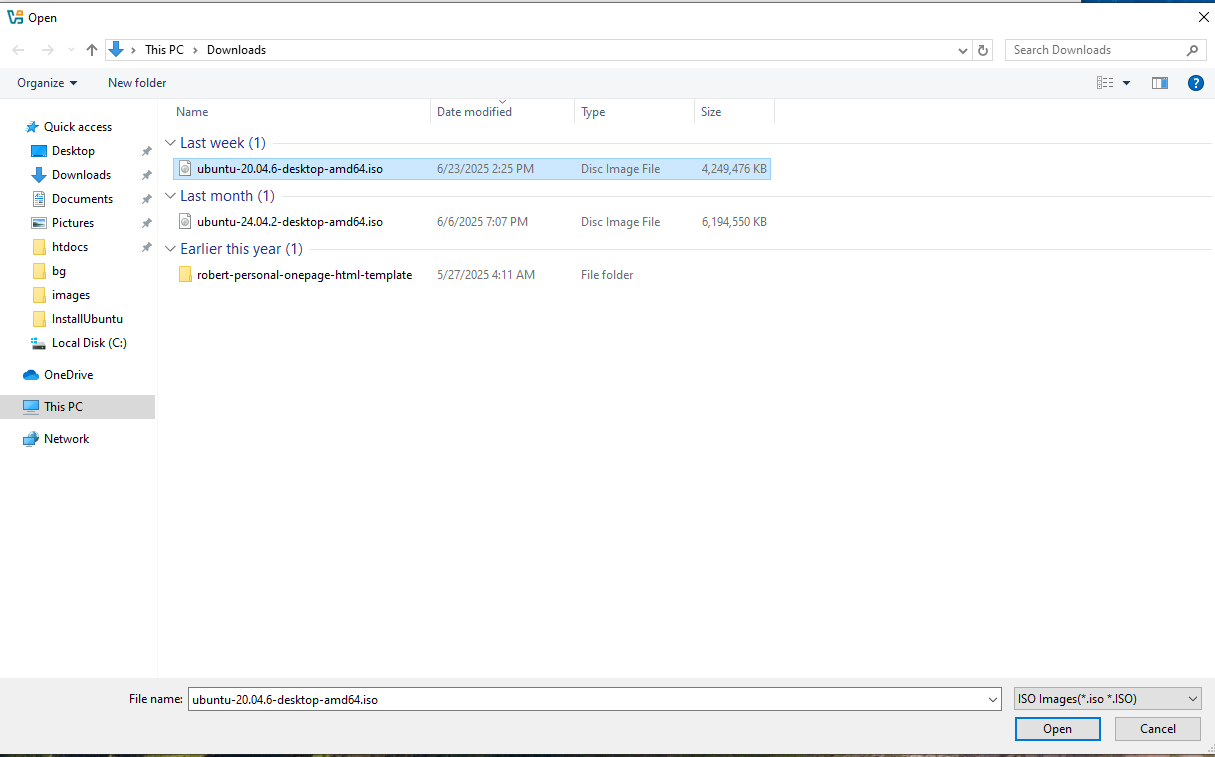Click the Network icon in the sidebar
The width and height of the screenshot is (1215, 757).
point(29,438)
